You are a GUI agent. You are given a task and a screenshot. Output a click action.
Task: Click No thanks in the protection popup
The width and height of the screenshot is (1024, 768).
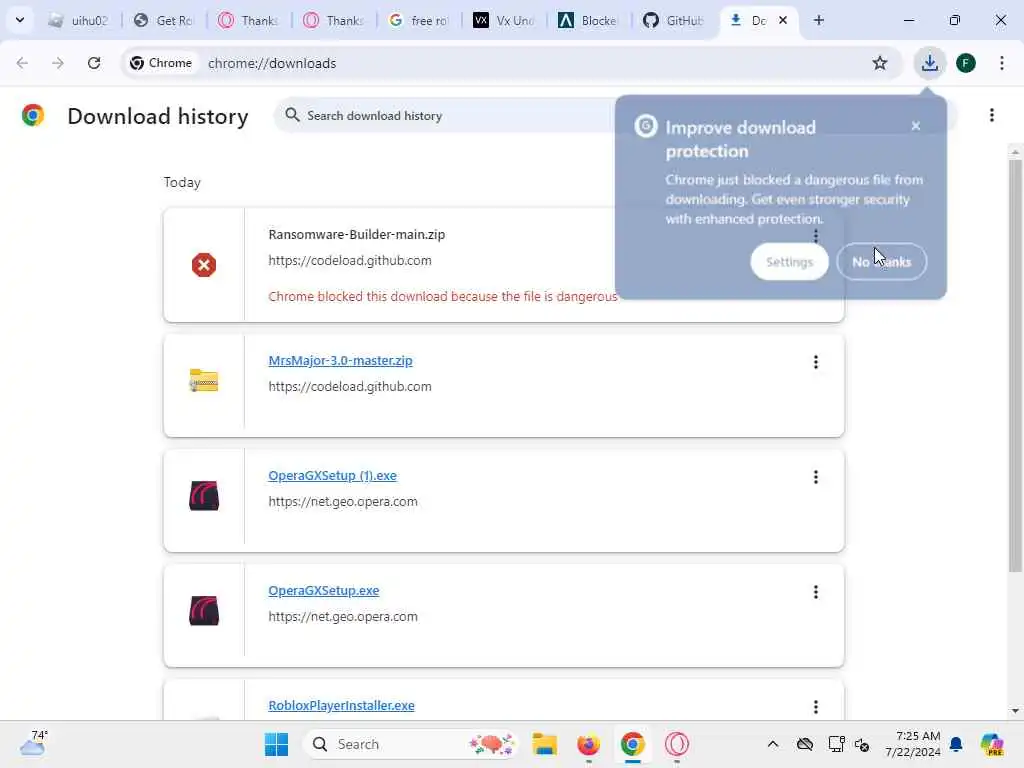[882, 262]
